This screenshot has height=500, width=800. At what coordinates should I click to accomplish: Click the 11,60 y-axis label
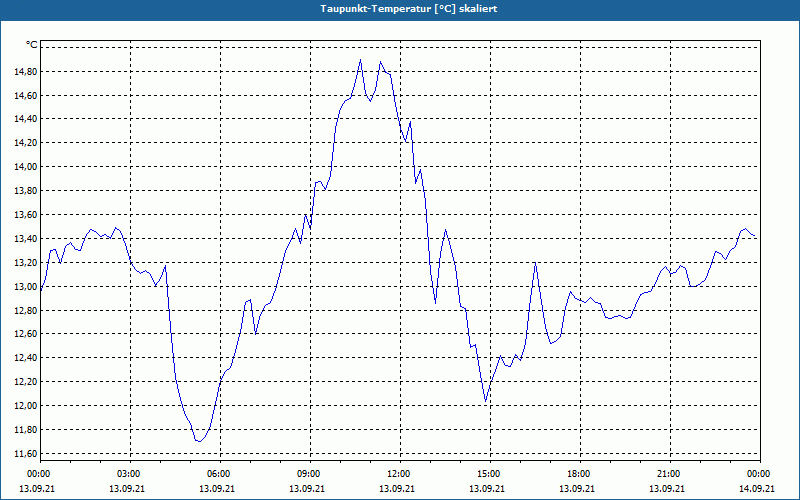[x=25, y=454]
